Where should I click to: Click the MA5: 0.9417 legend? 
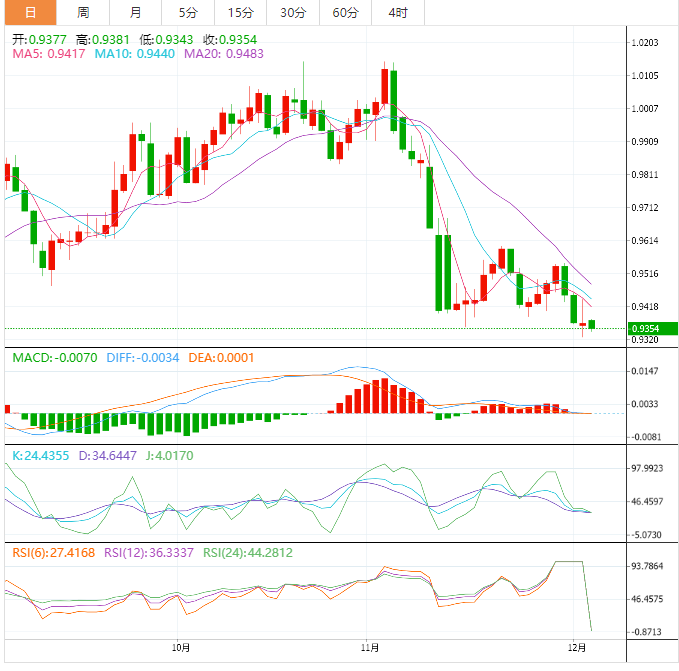48,54
